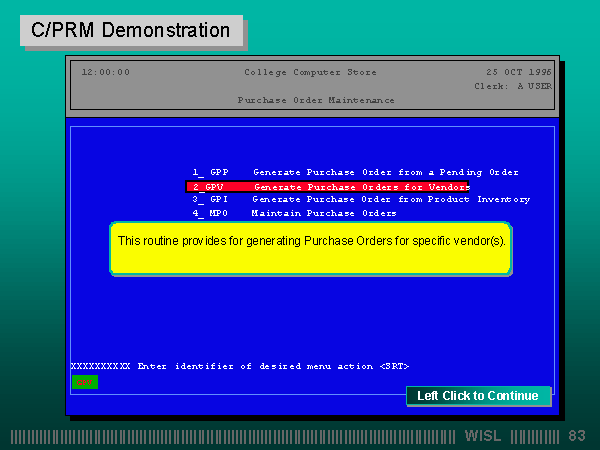
Task: Click the C/PRM Demonstration title label
Action: point(130,30)
